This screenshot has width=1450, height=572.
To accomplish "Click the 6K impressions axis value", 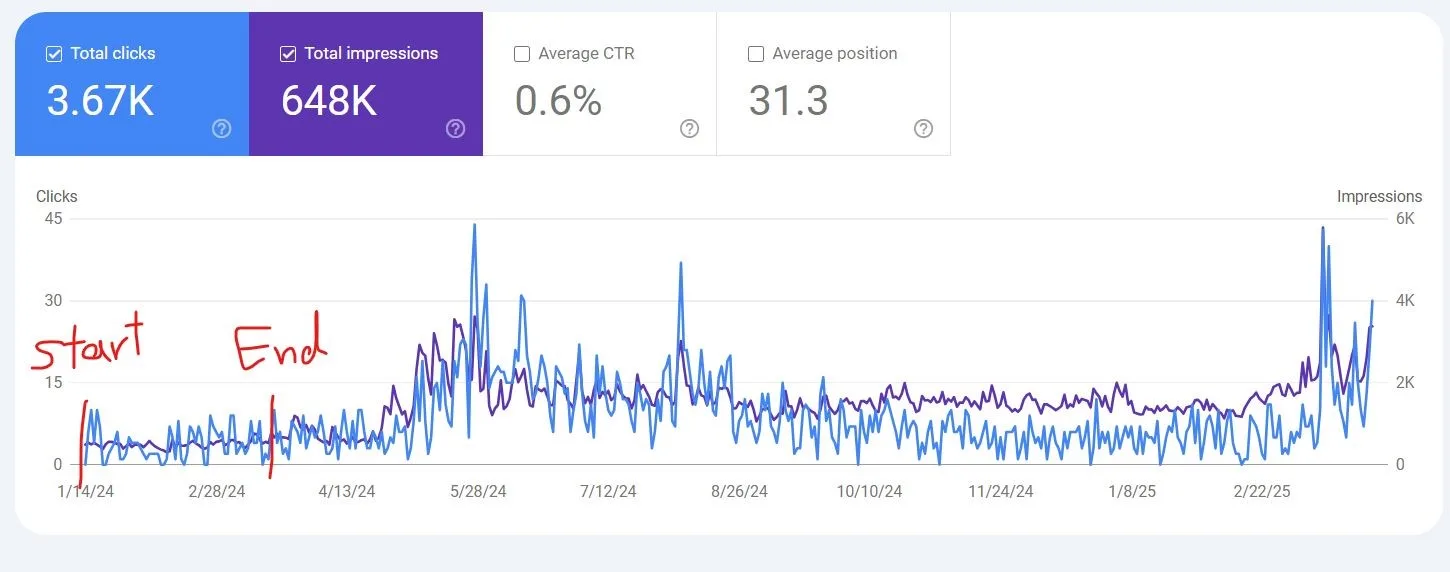I will click(x=1404, y=218).
